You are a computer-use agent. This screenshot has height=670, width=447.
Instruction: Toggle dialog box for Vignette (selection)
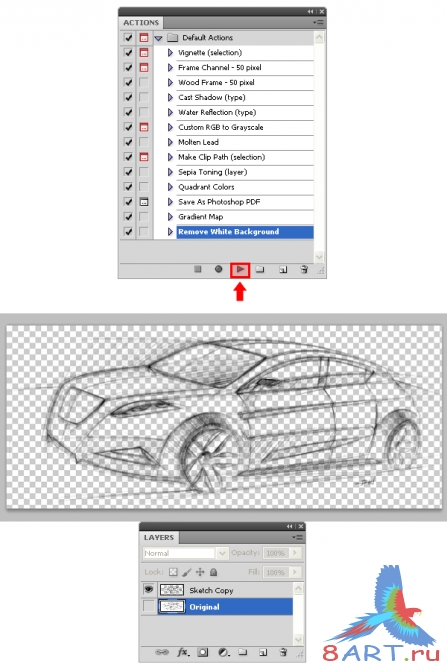pyautogui.click(x=144, y=53)
